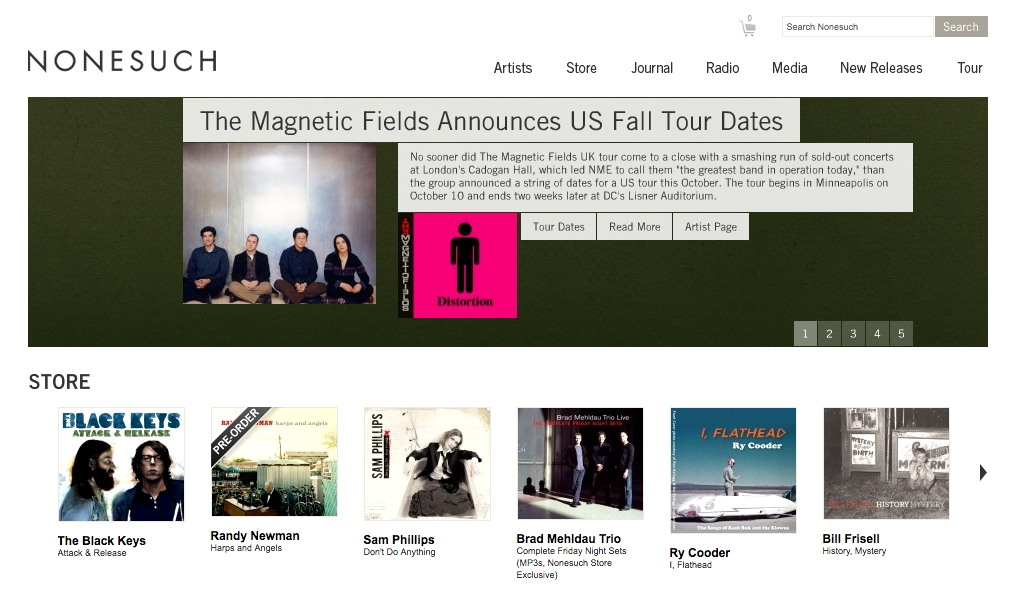Image resolution: width=1015 pixels, height=603 pixels.
Task: Switch to the Tour section
Action: (969, 68)
